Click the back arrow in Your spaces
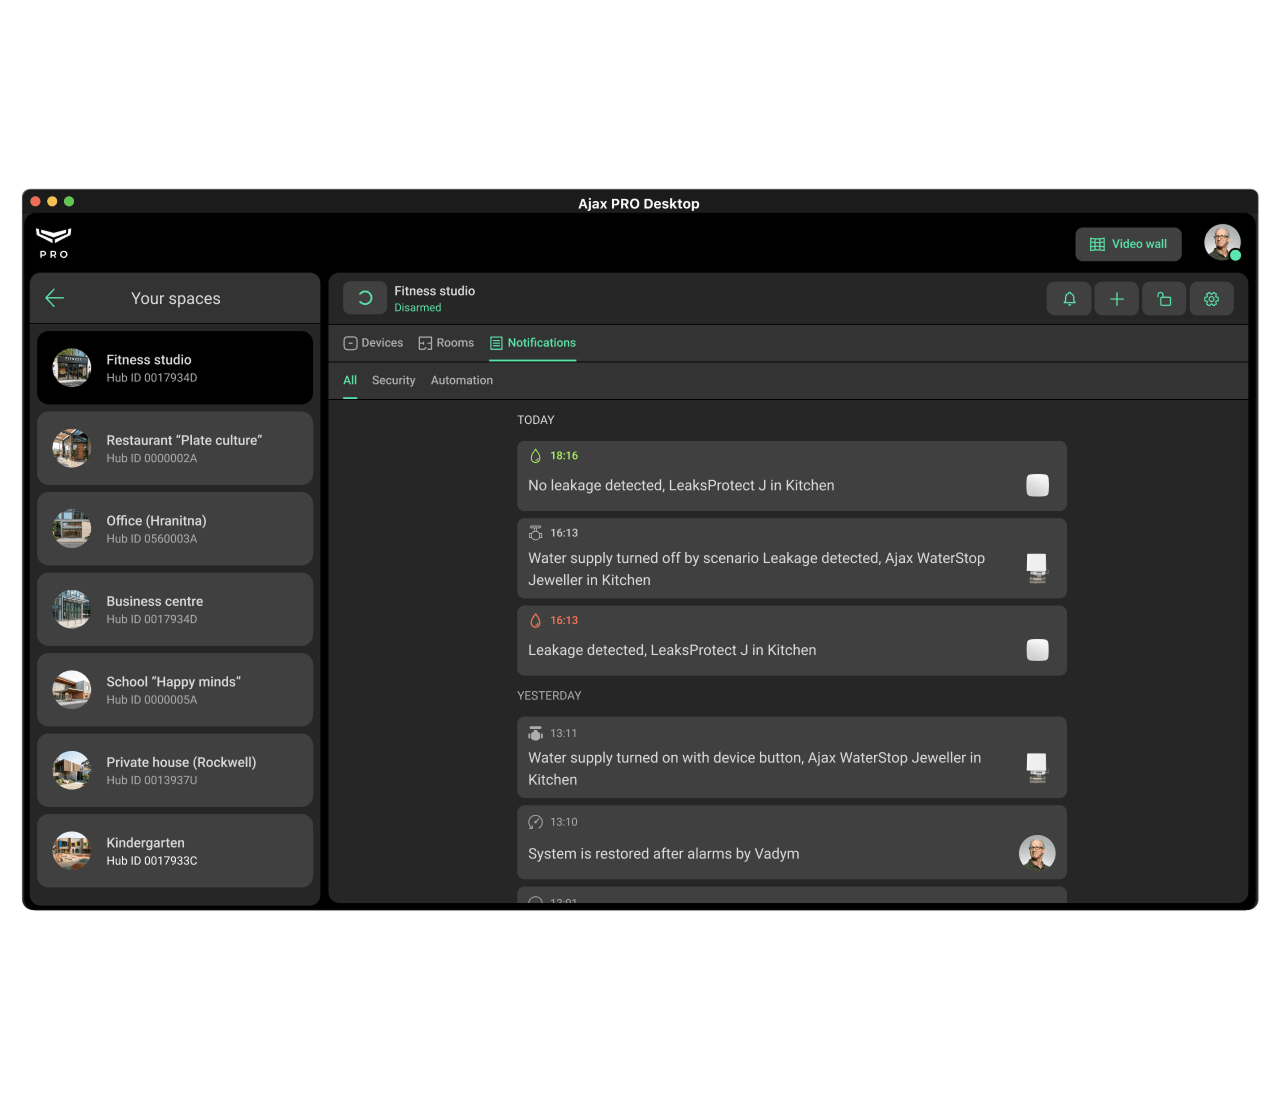 (x=55, y=298)
